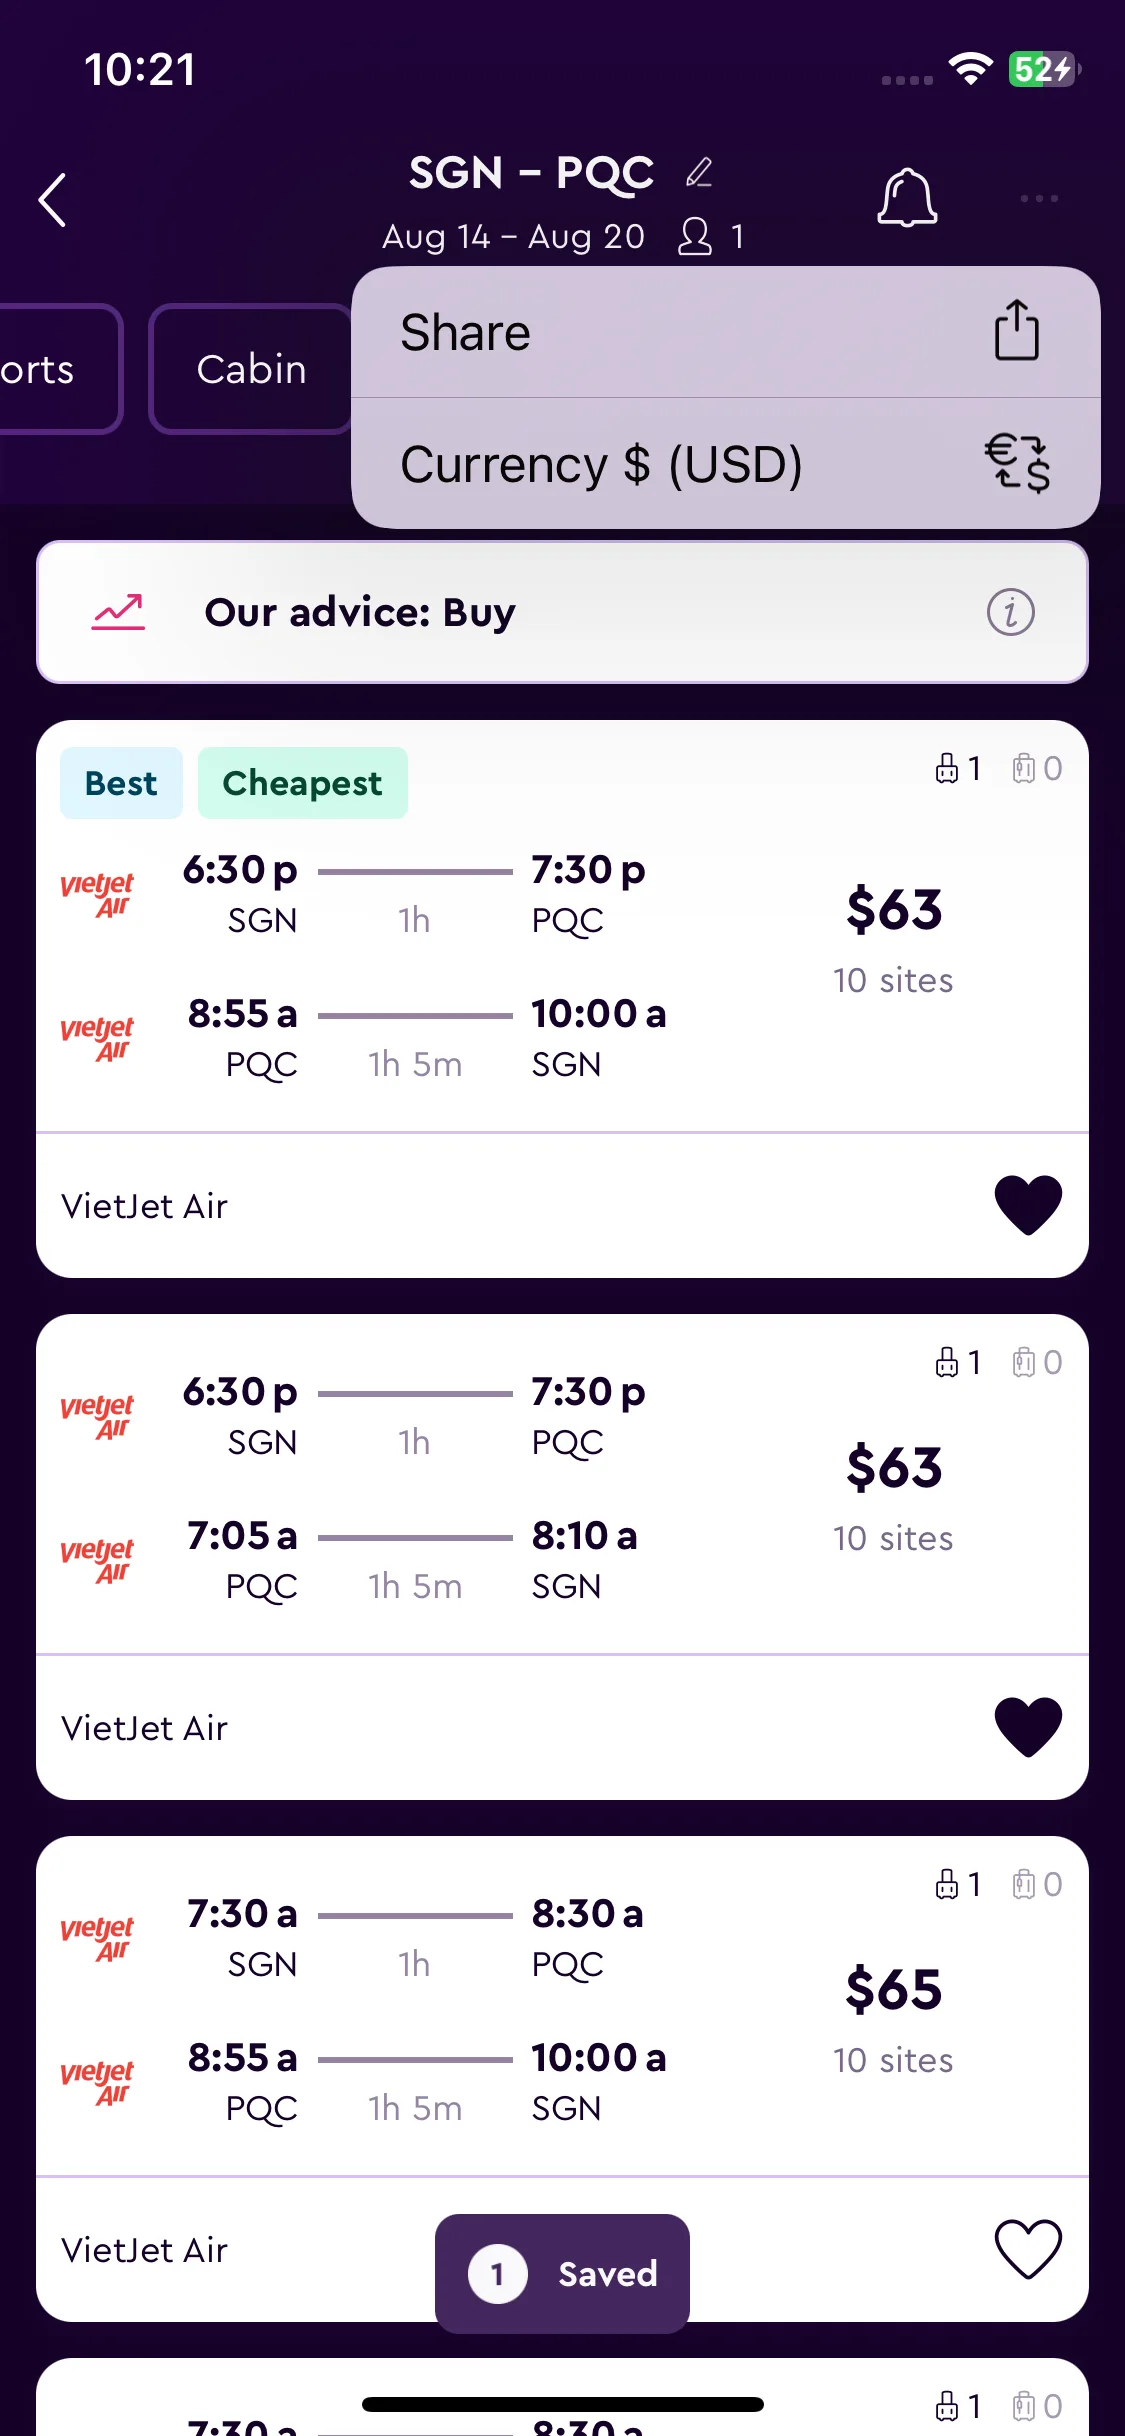
Task: Tap the share export icon
Action: click(x=1016, y=330)
